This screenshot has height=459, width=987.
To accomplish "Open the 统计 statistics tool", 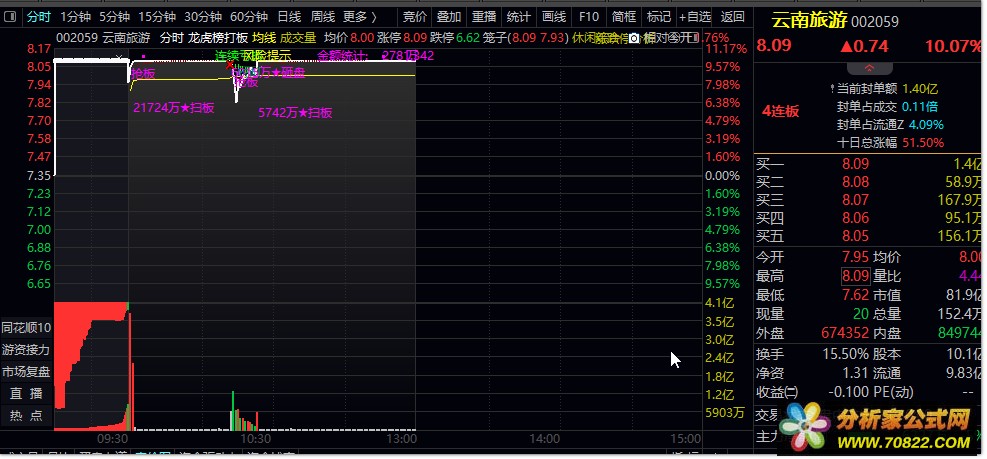I will click(518, 17).
